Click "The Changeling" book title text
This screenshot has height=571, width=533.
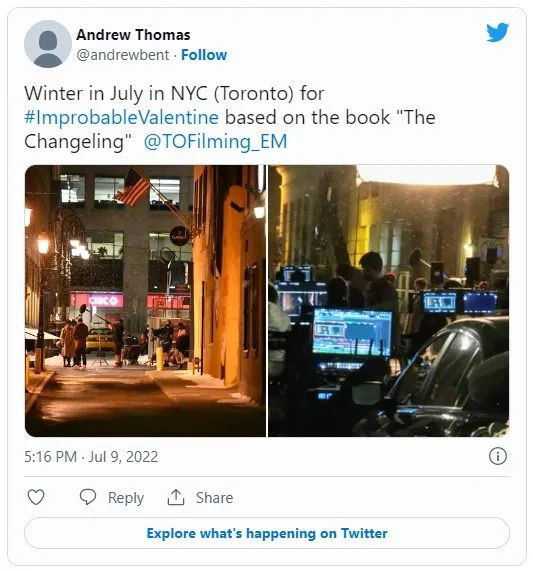230,129
